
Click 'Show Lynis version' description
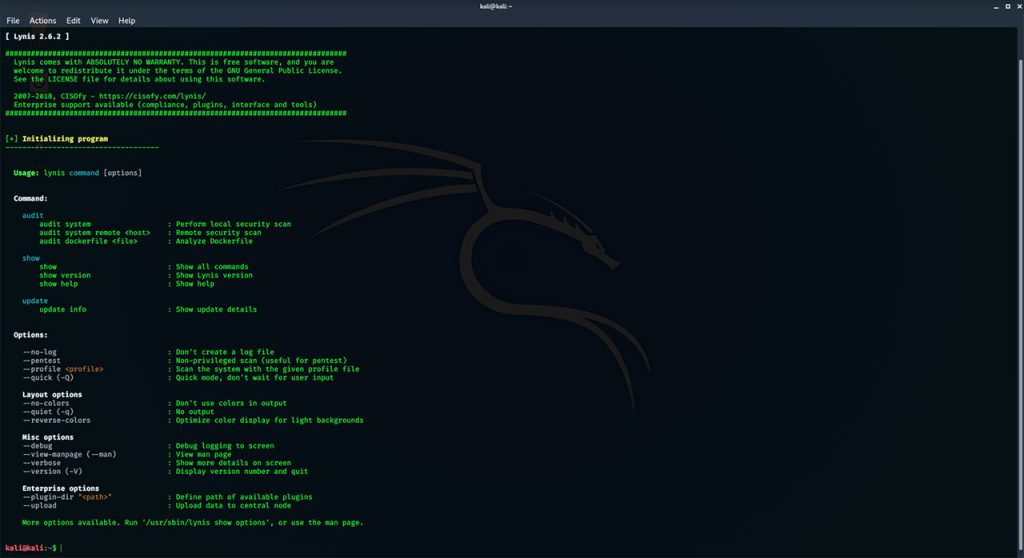tap(214, 275)
